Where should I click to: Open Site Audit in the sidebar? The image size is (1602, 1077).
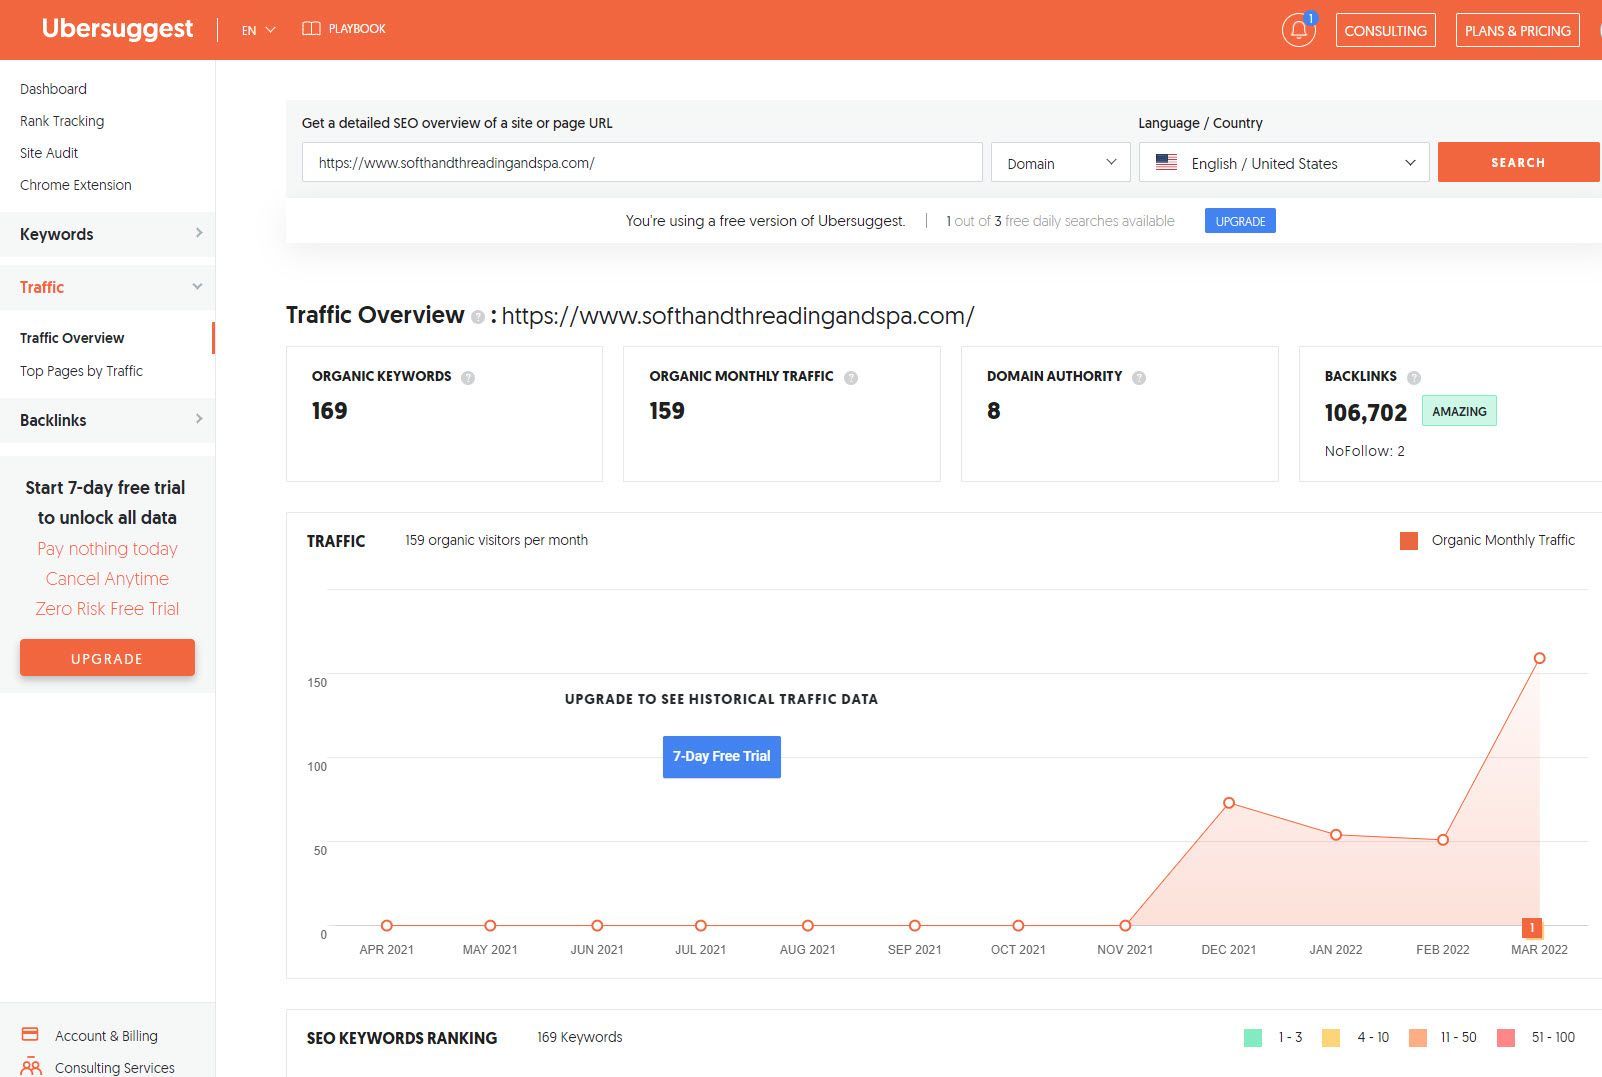tap(49, 153)
